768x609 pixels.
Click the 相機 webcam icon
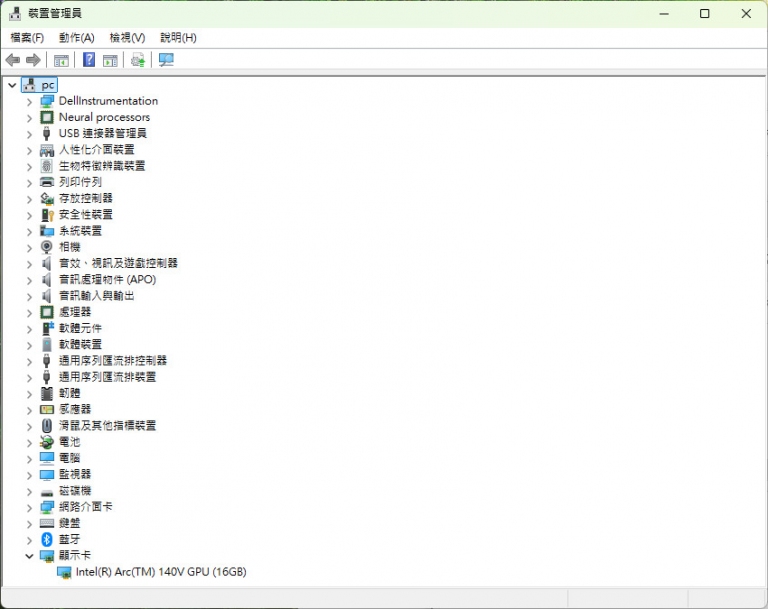click(47, 247)
